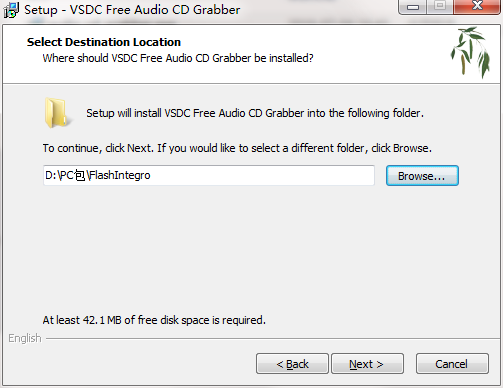Click the English language label

click(25, 338)
